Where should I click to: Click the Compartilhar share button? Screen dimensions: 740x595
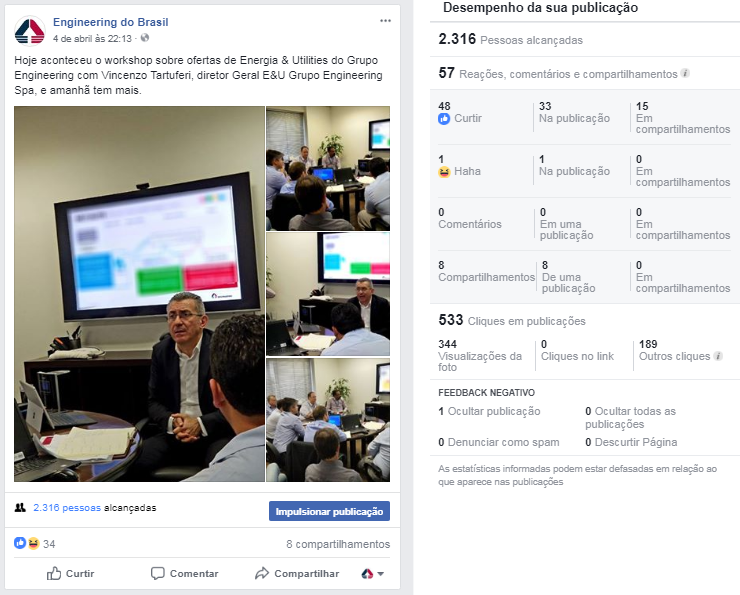[x=297, y=573]
